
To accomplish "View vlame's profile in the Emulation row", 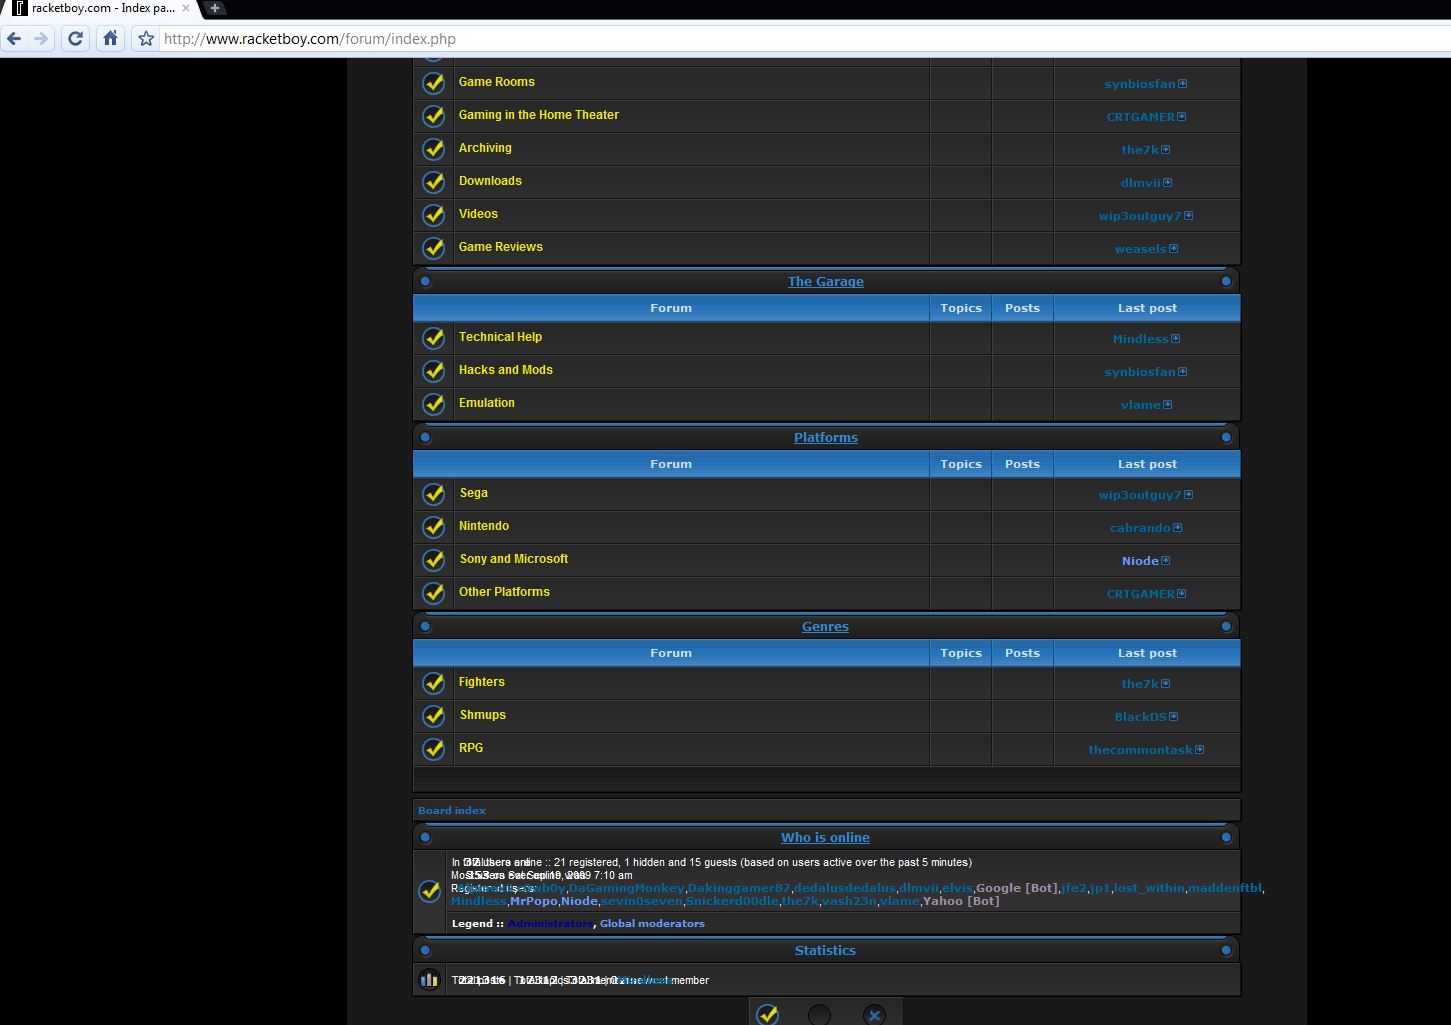I will (x=1140, y=405).
